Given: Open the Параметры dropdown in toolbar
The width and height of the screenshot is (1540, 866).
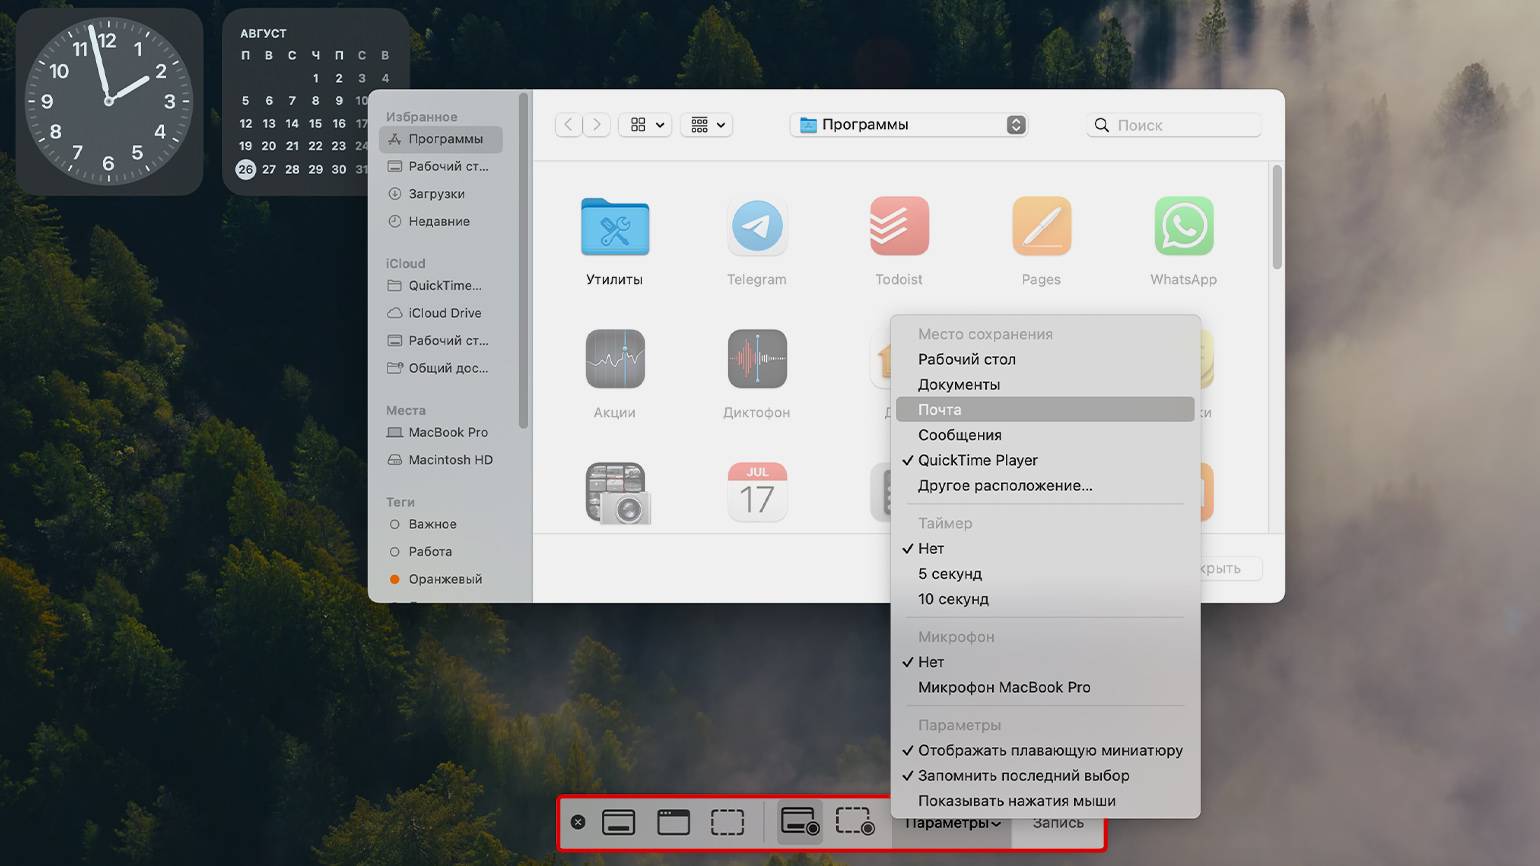Looking at the screenshot, I should [x=952, y=823].
